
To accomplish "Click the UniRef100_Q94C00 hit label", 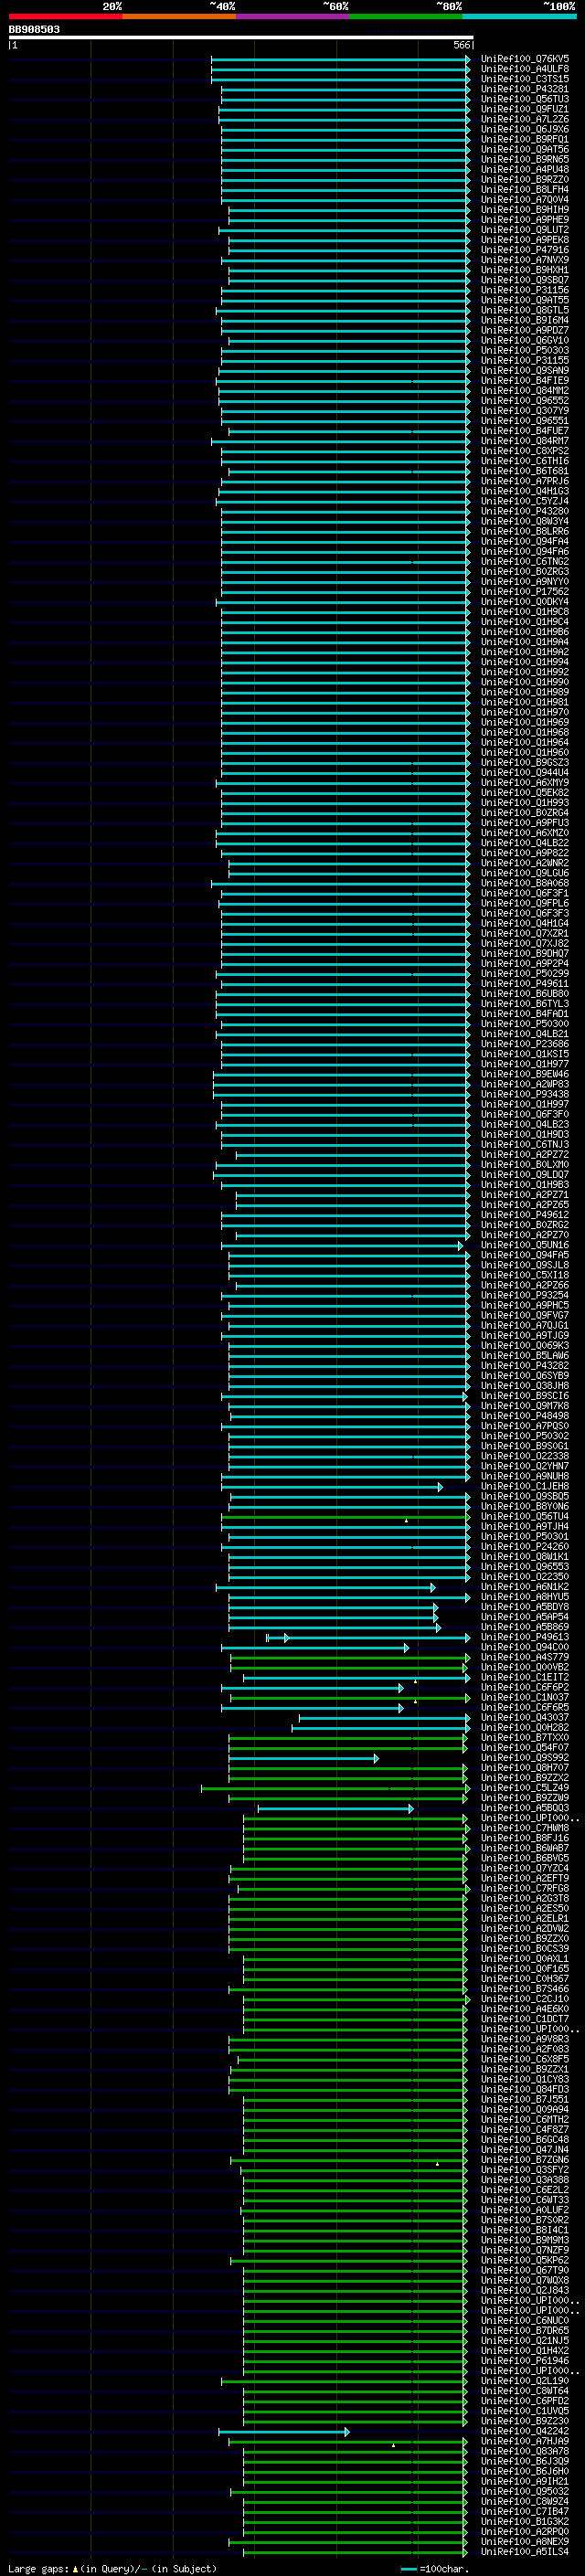I will (525, 1647).
